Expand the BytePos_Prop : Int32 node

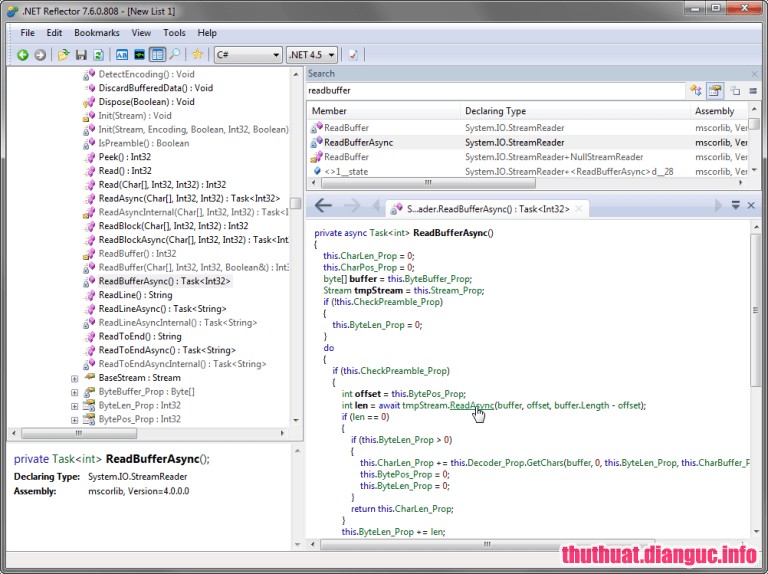click(74, 420)
